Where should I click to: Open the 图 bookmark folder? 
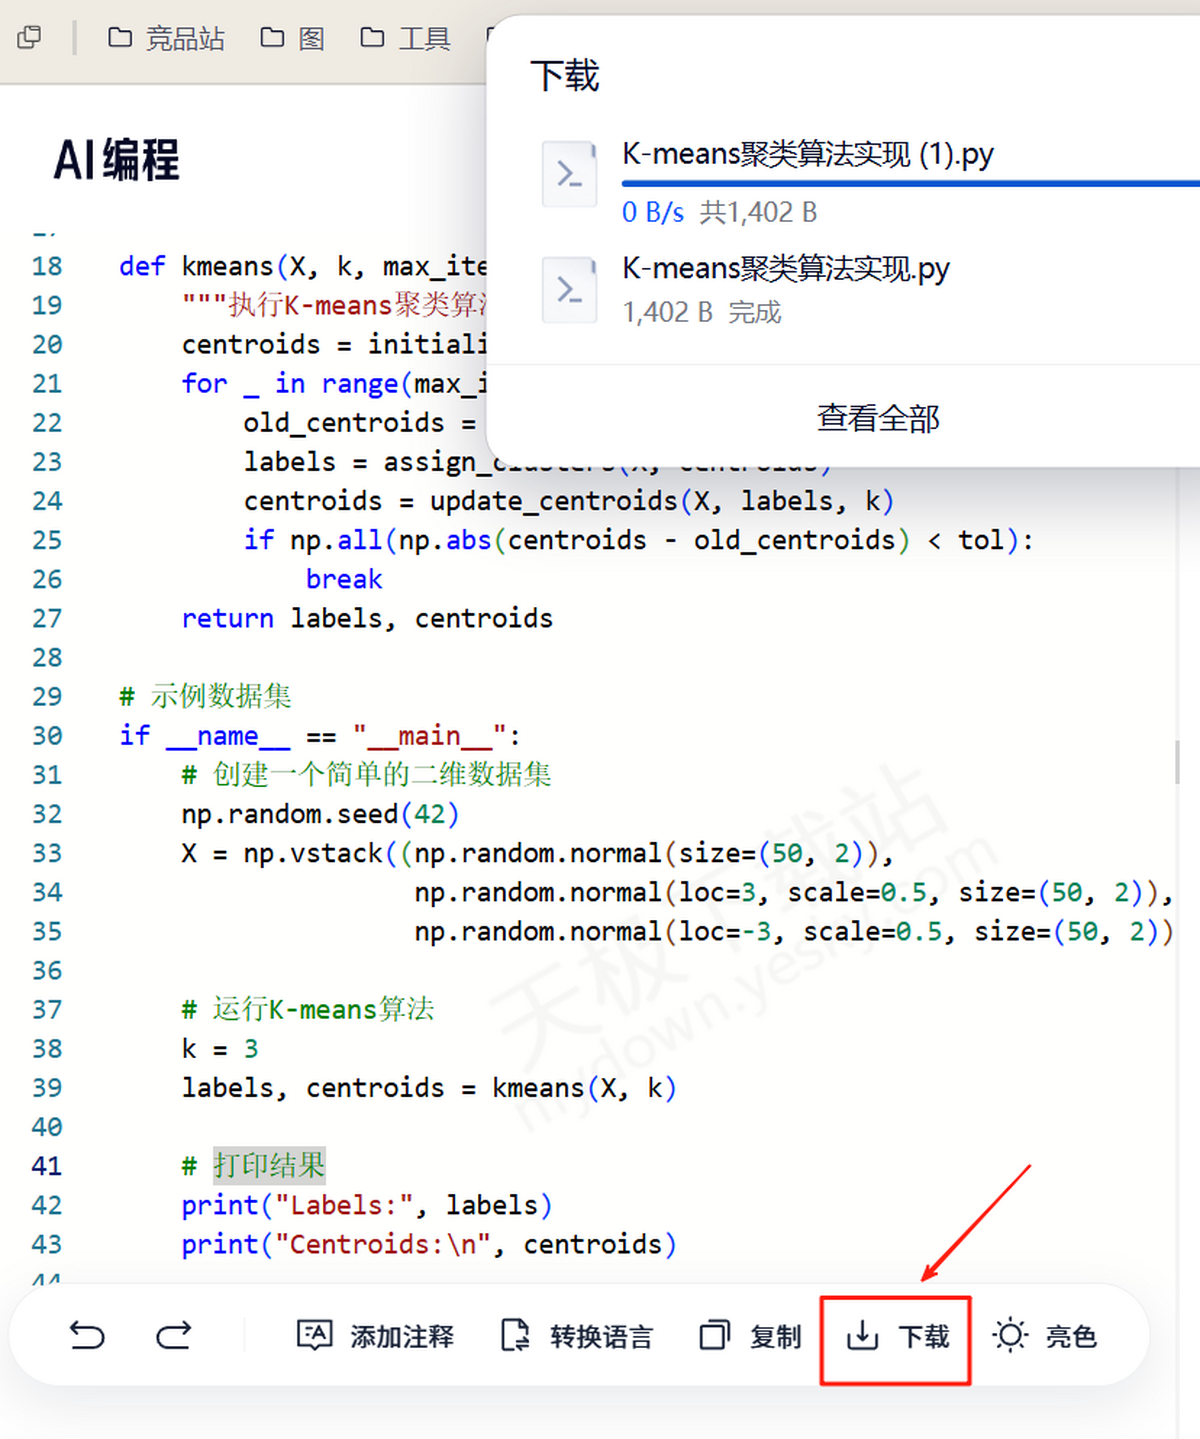pyautogui.click(x=293, y=38)
